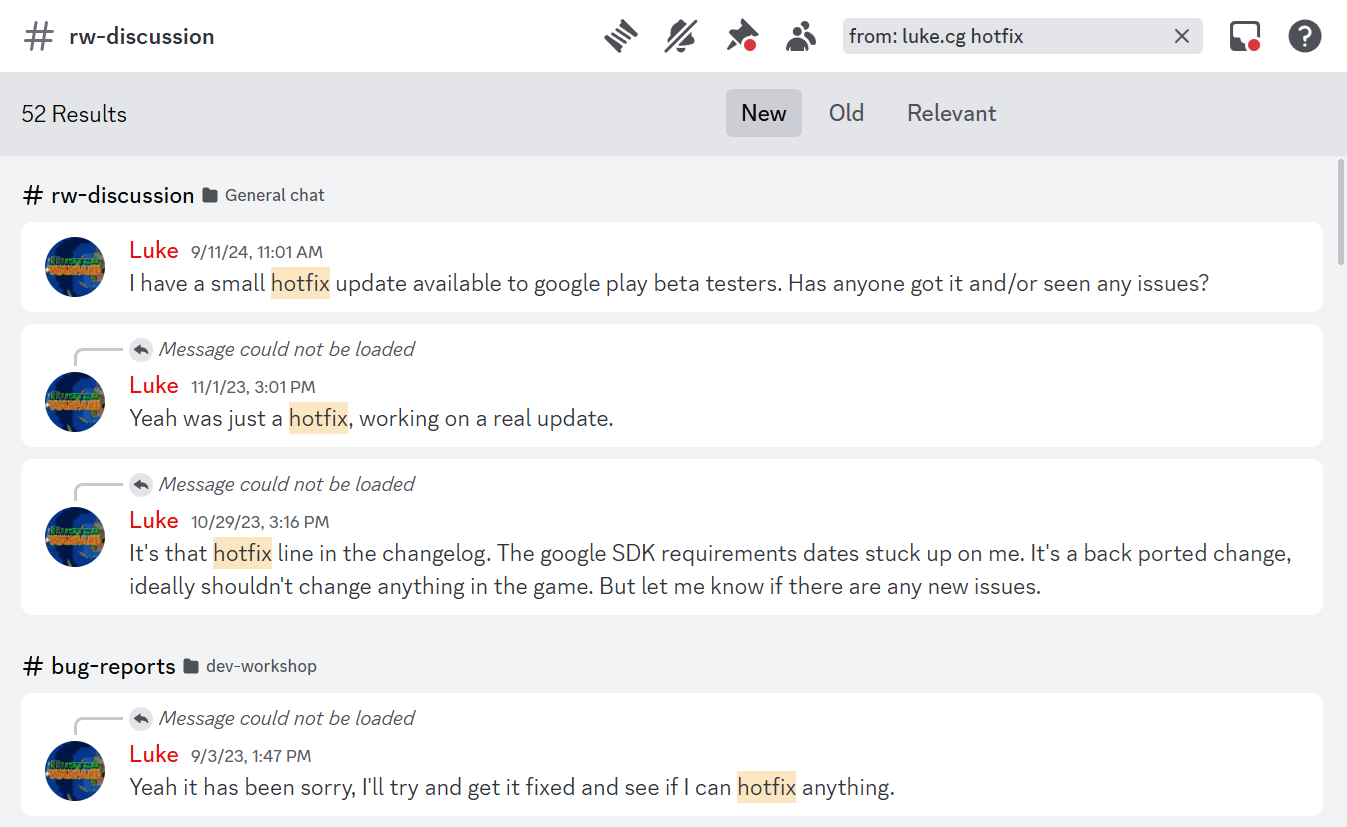Click timestamp 9/3/23, 1:47 PM
Viewport: 1347px width, 827px height.
tap(251, 756)
